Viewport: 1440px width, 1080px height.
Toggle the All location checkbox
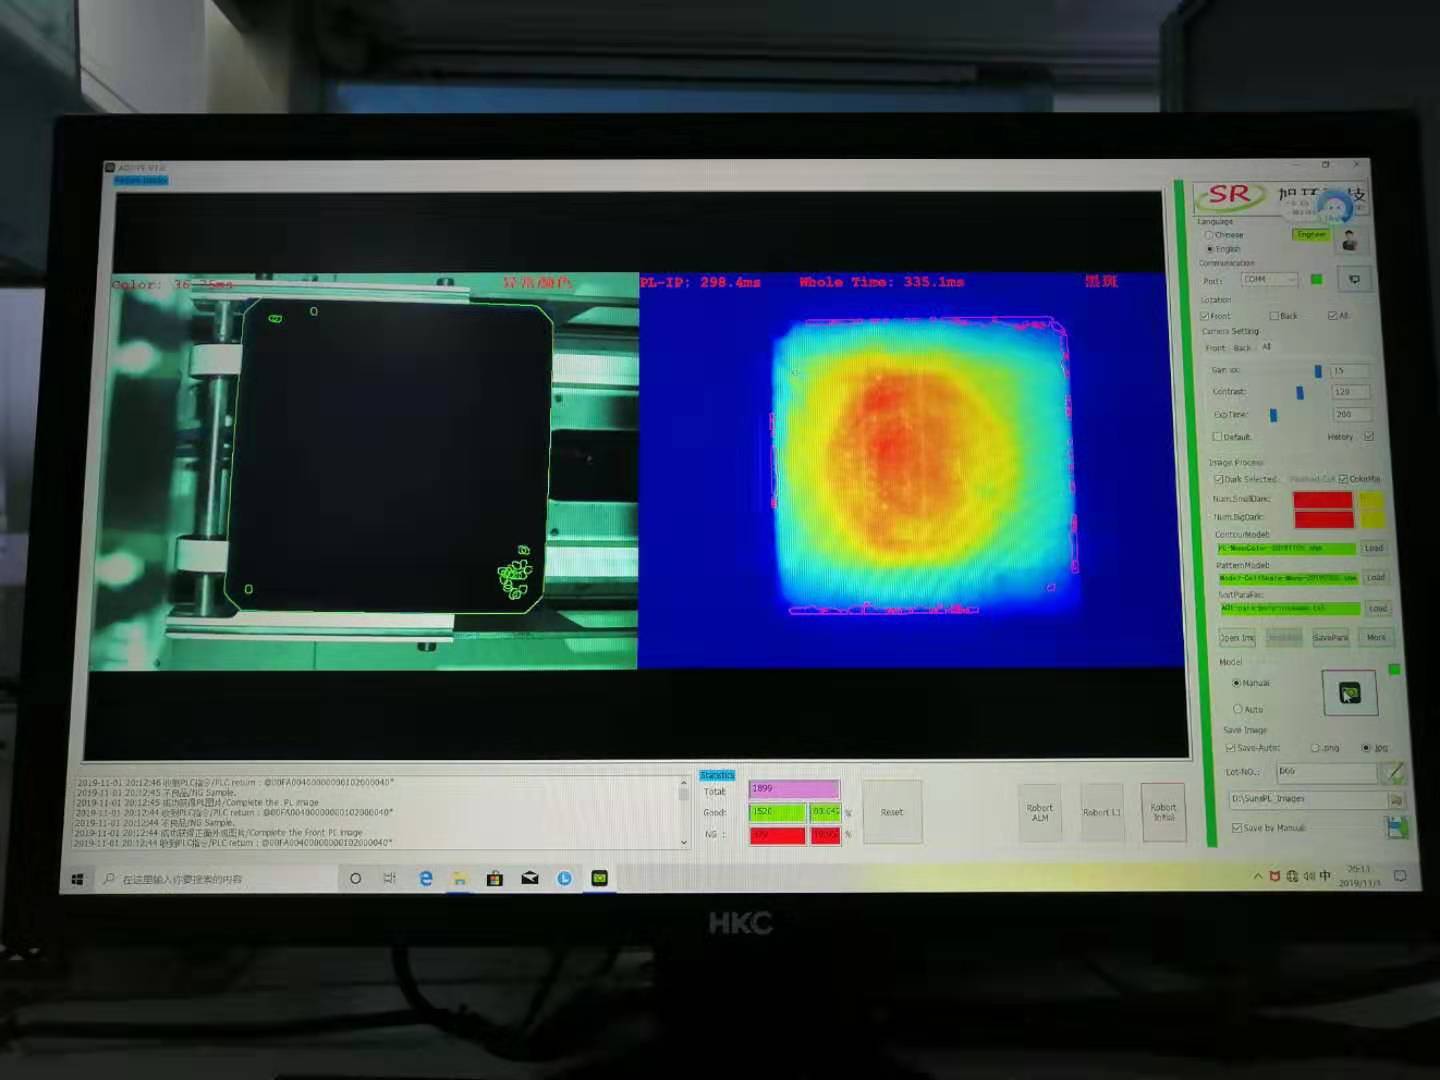coord(1332,316)
